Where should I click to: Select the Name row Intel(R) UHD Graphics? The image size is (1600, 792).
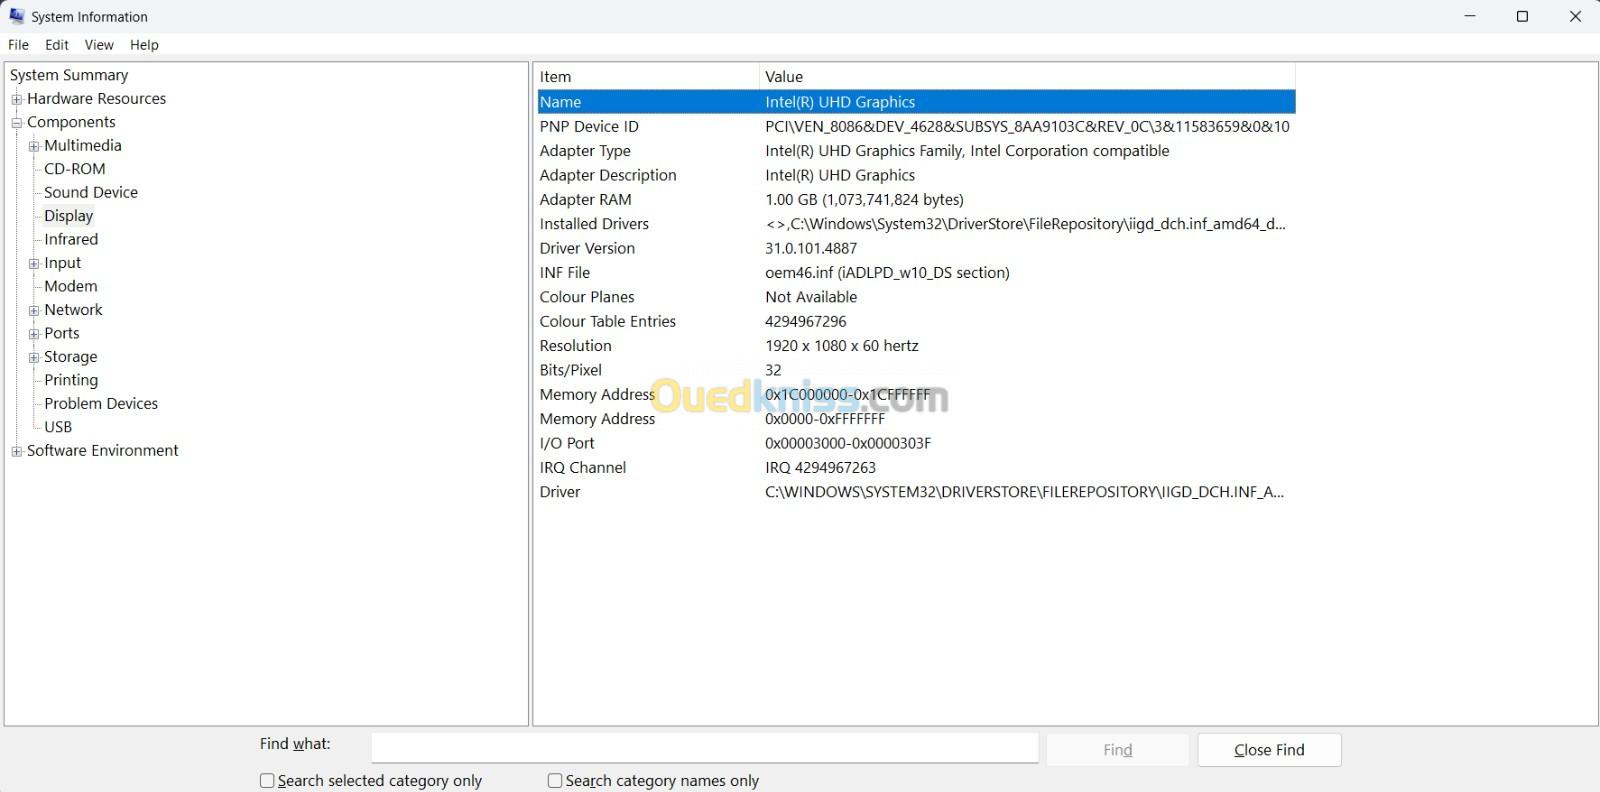tap(916, 102)
